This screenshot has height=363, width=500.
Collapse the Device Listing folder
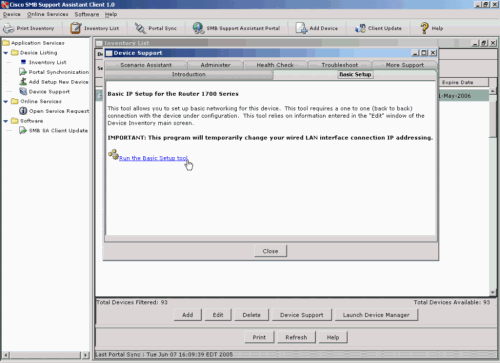coord(6,53)
